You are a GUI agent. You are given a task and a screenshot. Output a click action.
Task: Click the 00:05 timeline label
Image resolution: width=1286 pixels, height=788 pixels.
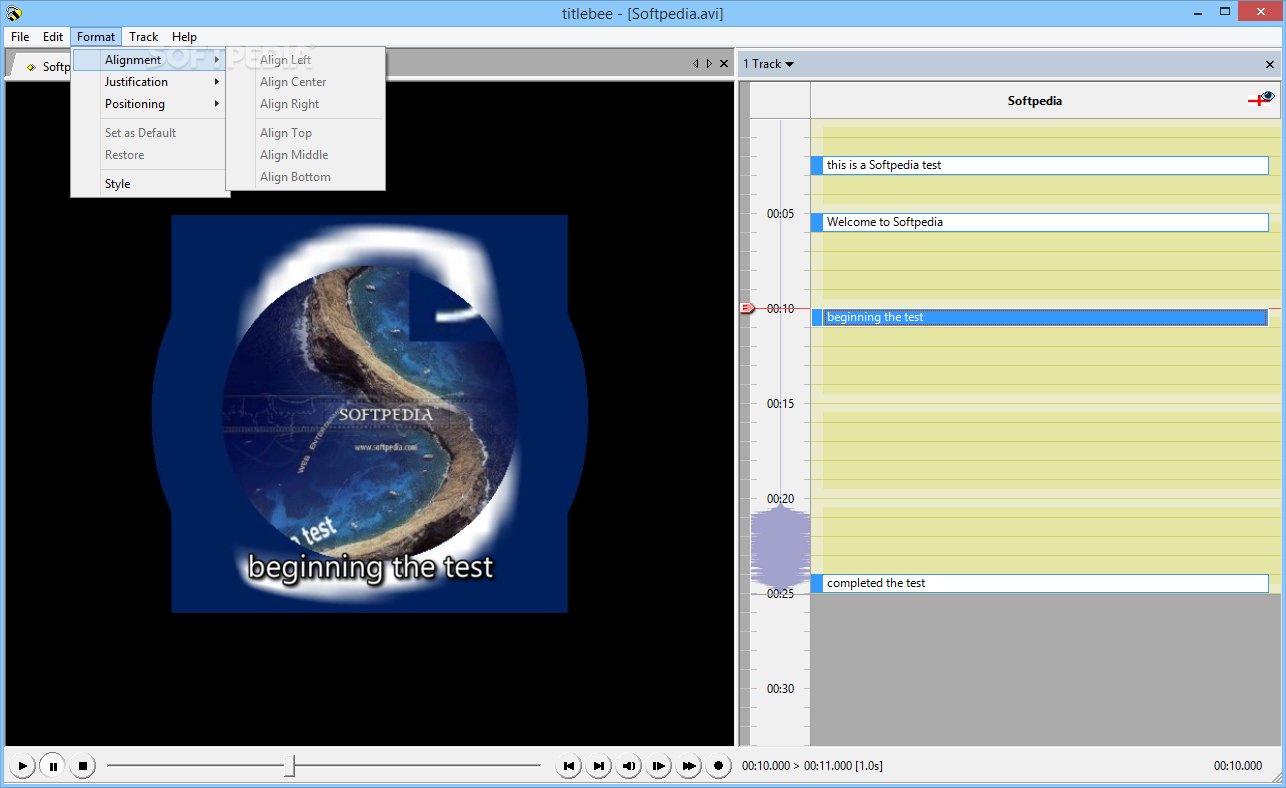tap(780, 214)
